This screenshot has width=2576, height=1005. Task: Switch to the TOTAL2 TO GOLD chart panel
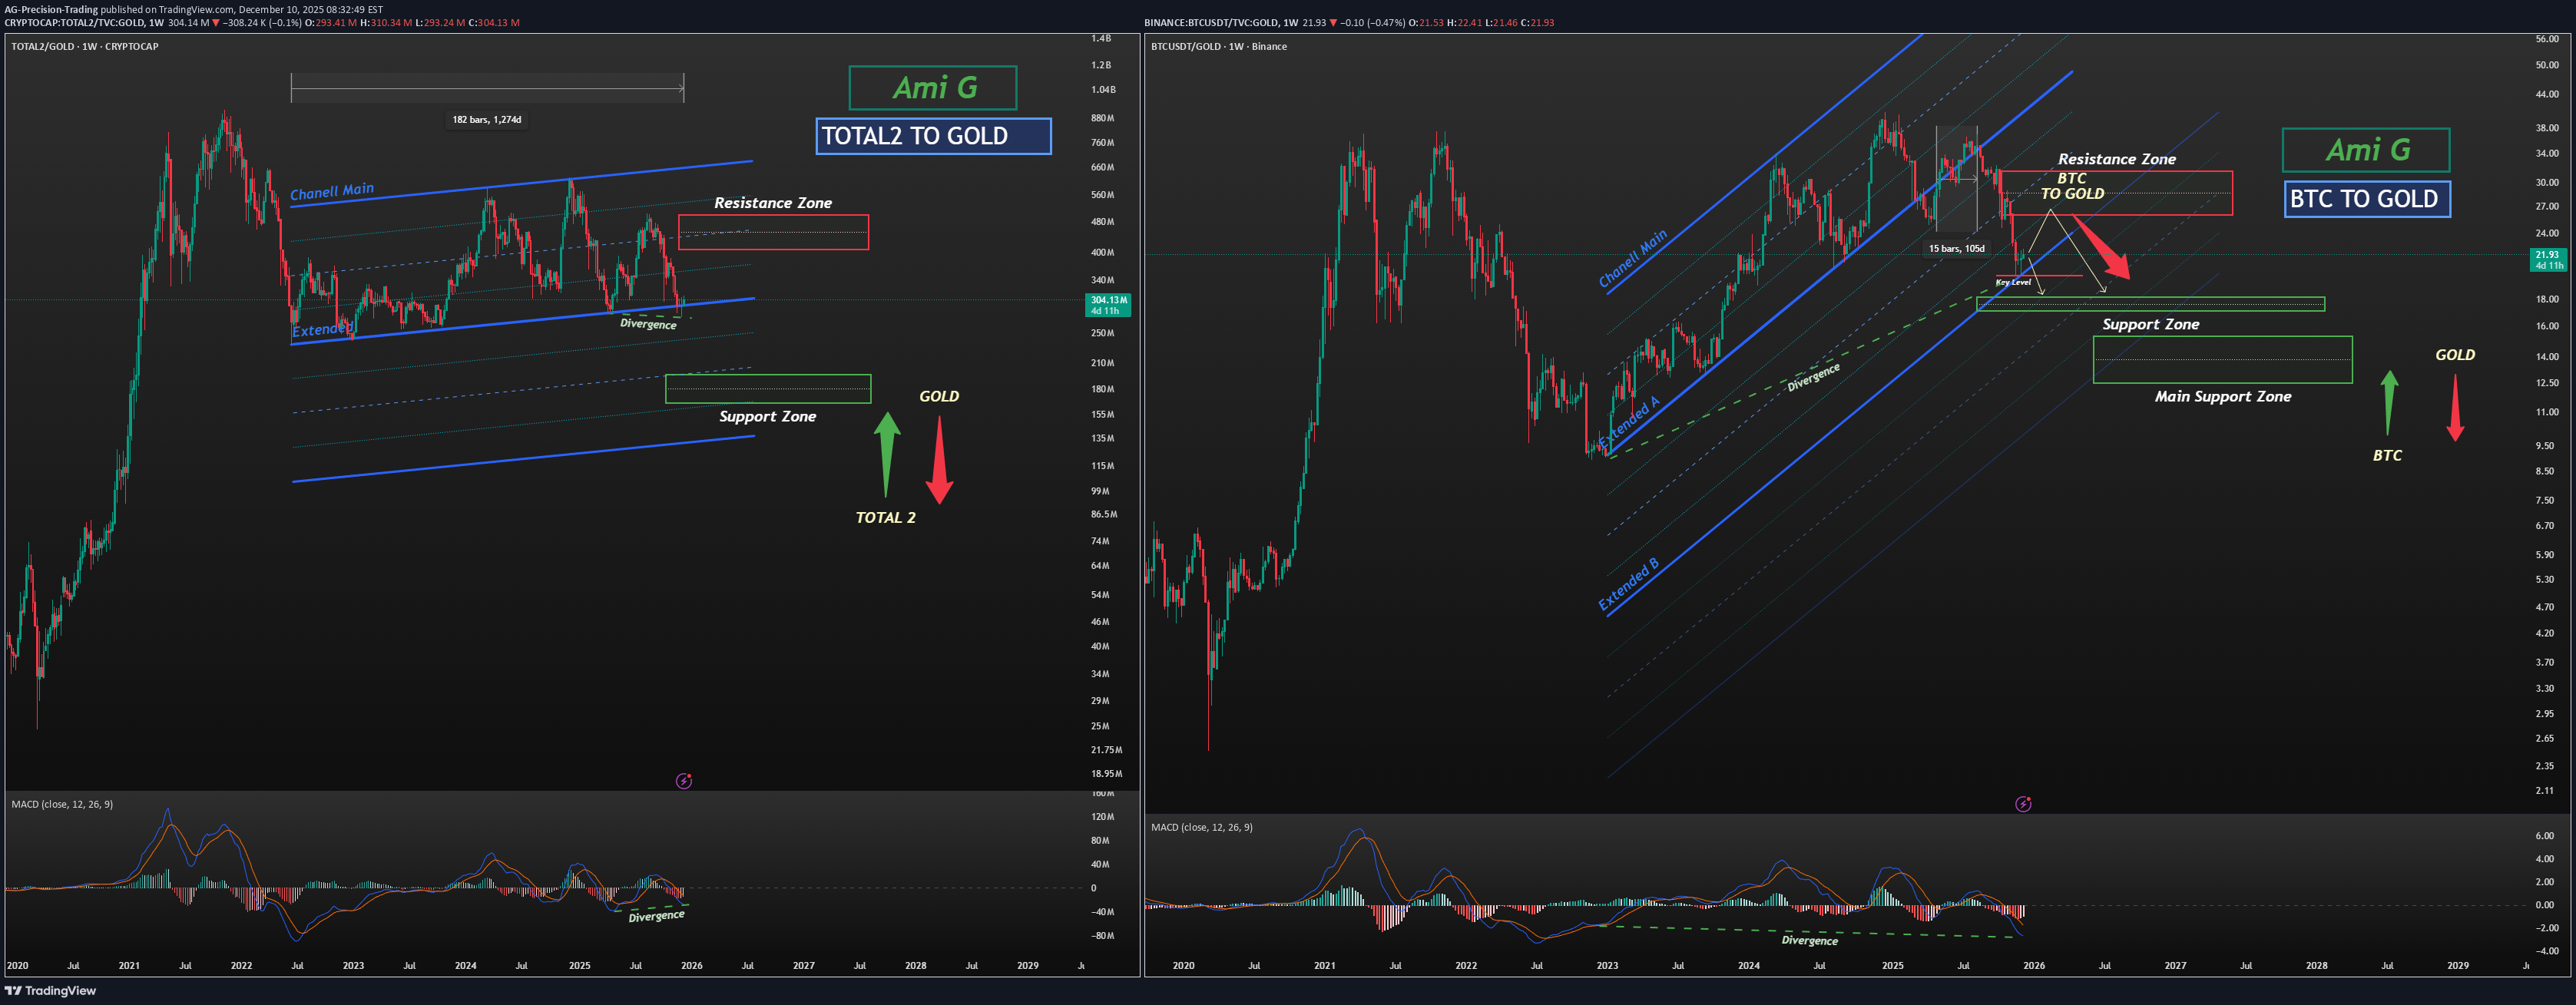click(x=932, y=137)
